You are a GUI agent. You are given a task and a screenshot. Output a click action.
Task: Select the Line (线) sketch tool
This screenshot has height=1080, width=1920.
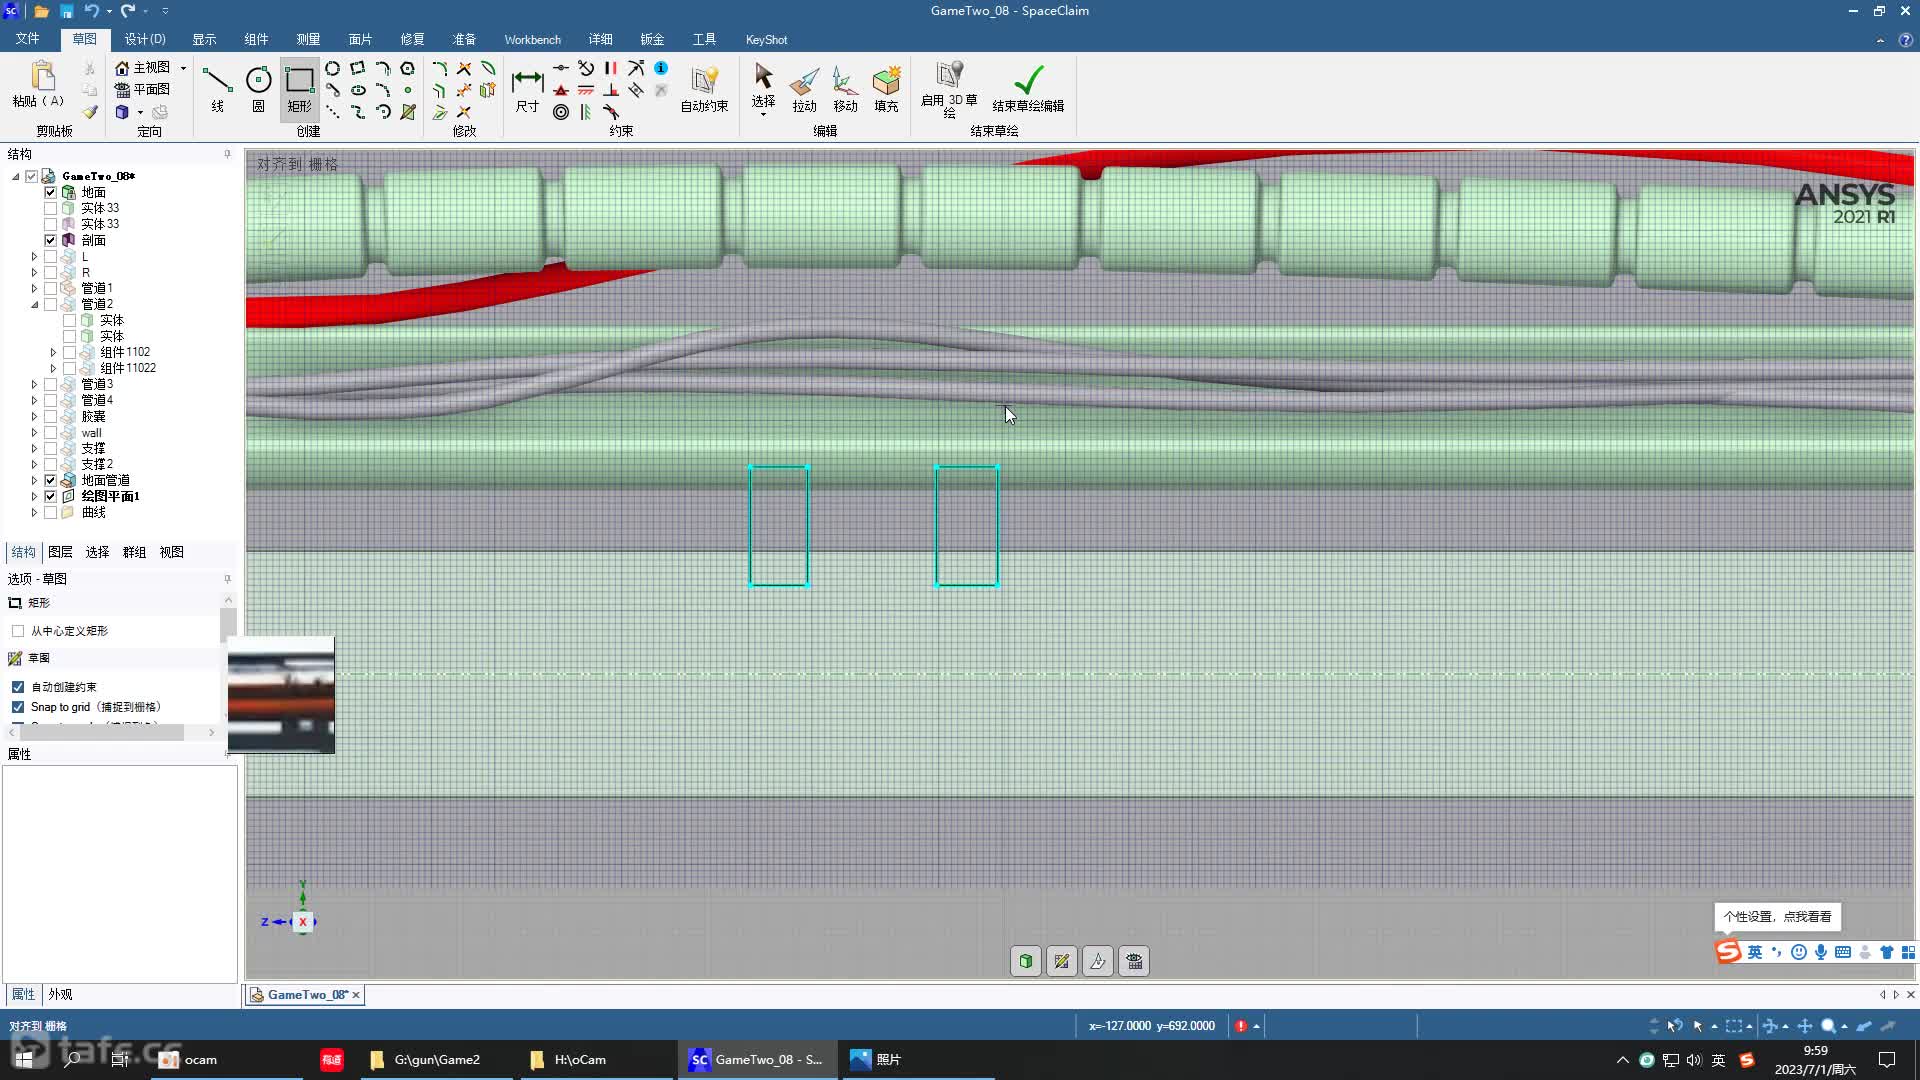[x=217, y=88]
